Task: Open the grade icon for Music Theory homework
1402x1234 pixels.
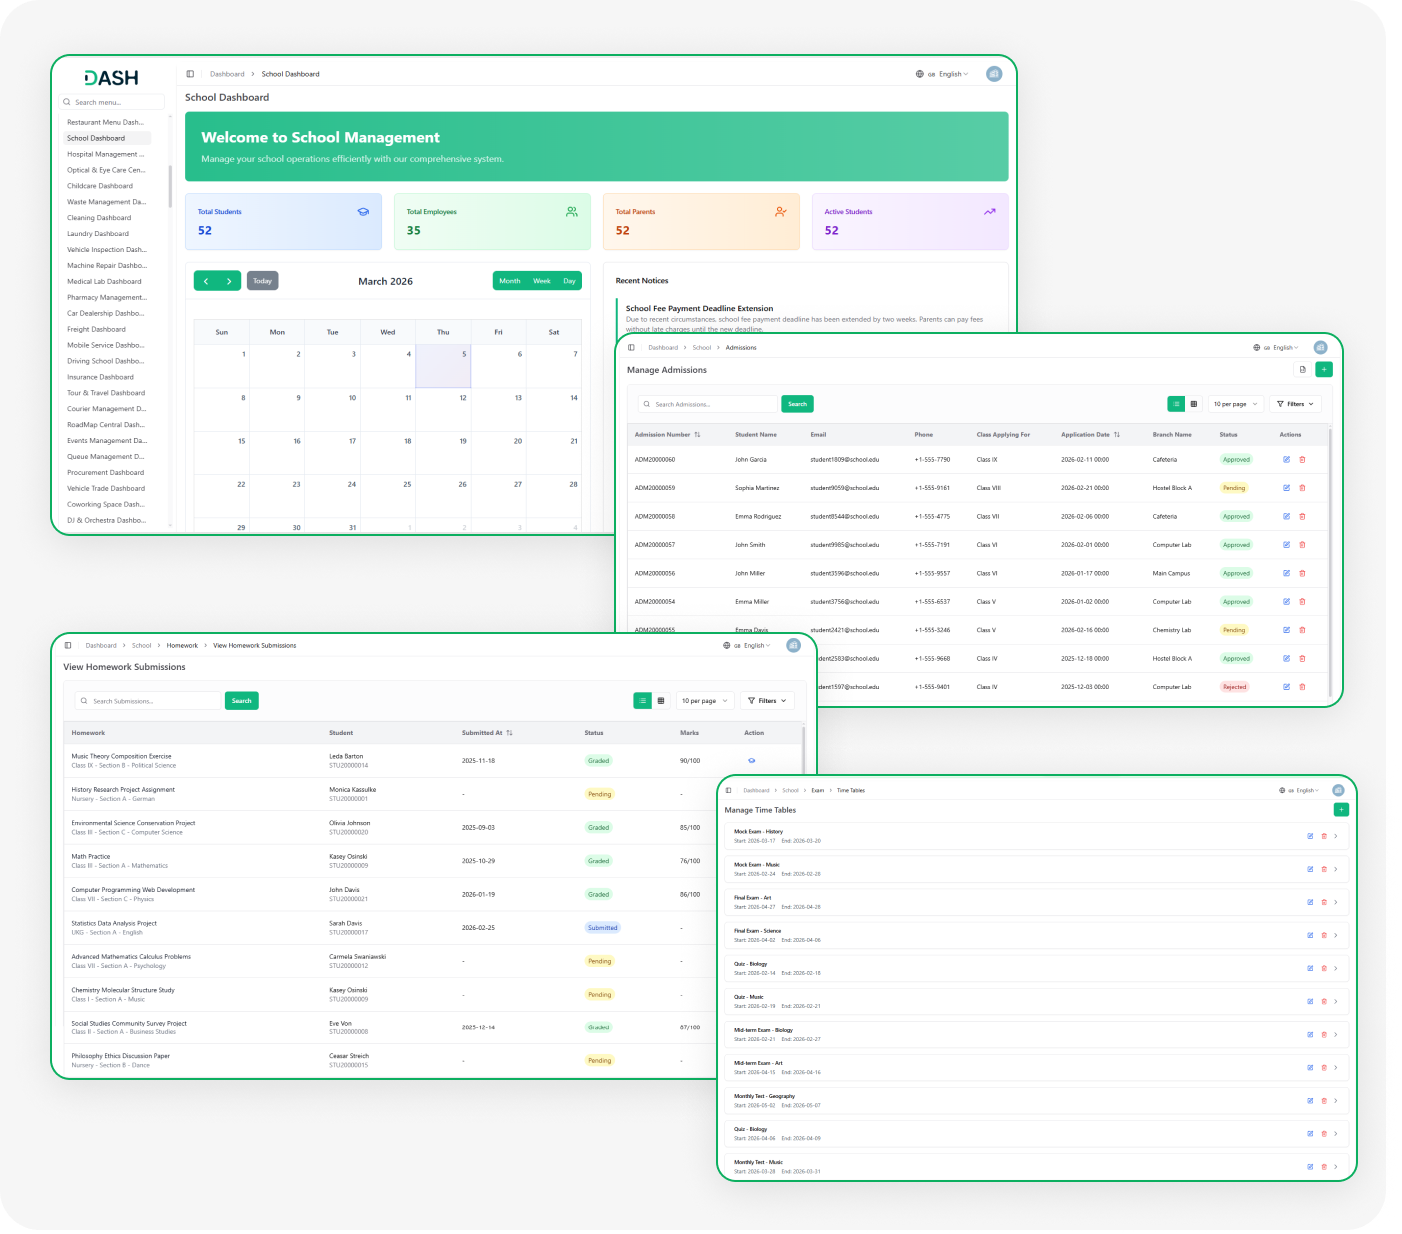Action: pyautogui.click(x=752, y=761)
